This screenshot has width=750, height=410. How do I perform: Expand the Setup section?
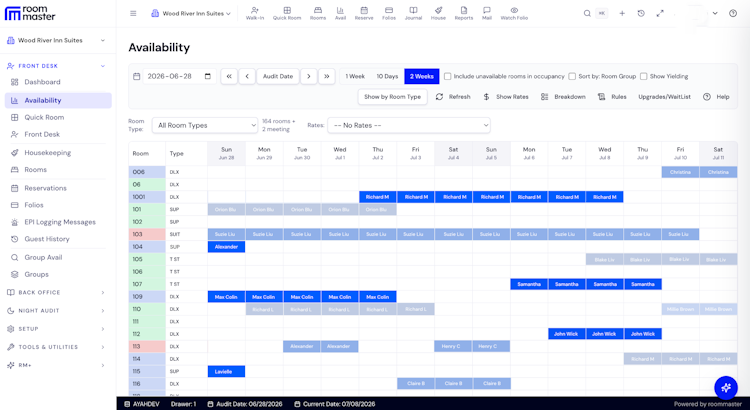[x=56, y=329]
